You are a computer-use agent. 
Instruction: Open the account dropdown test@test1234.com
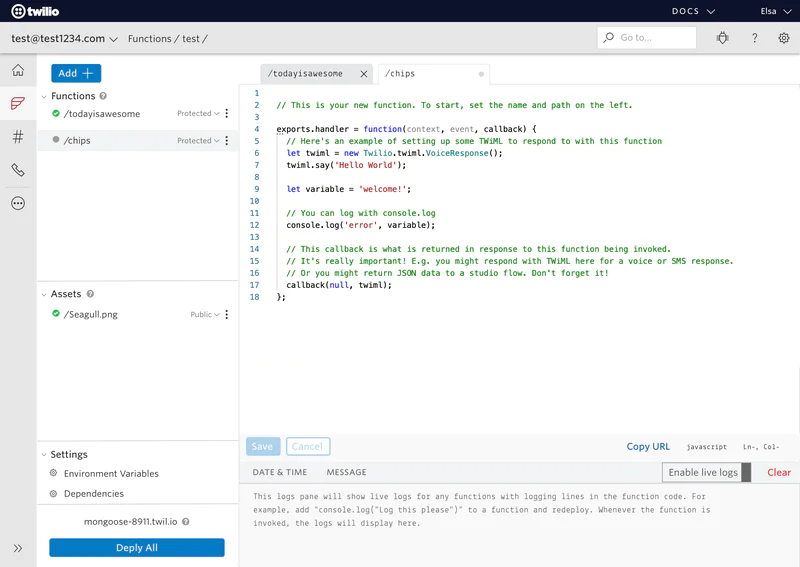(64, 39)
